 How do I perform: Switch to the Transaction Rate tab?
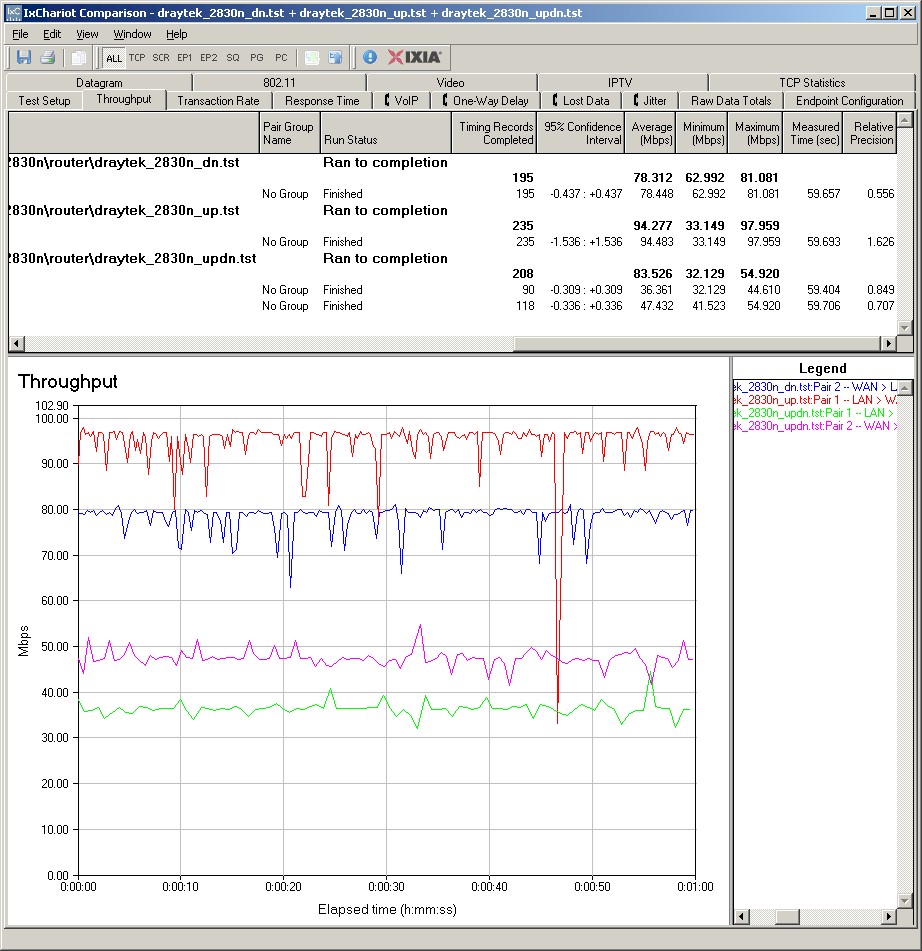[x=218, y=101]
